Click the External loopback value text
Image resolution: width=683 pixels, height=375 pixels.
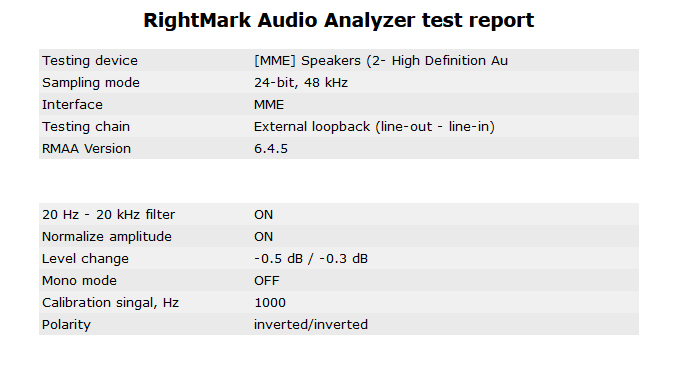point(374,127)
